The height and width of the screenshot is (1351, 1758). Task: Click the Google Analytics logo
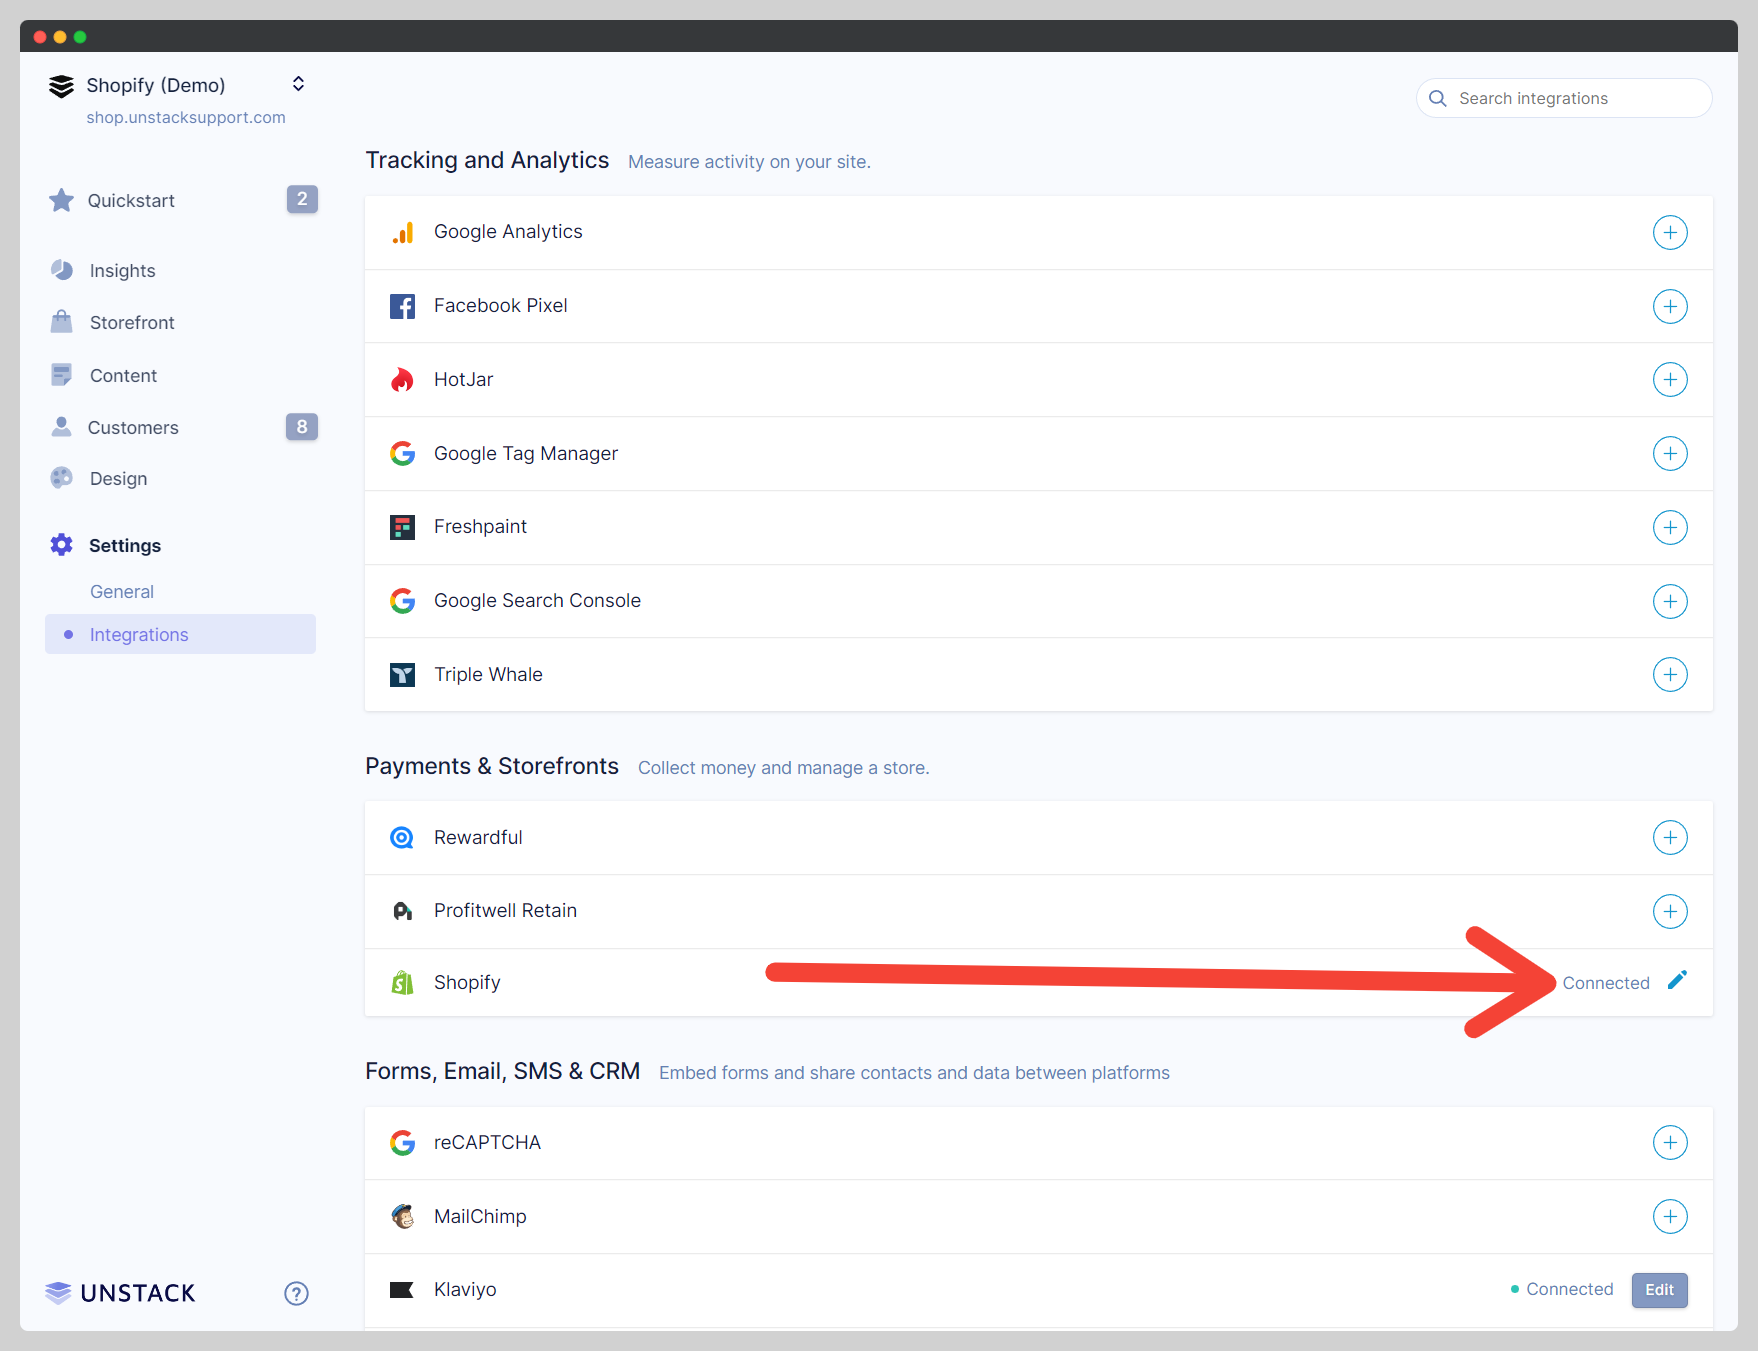(x=403, y=232)
